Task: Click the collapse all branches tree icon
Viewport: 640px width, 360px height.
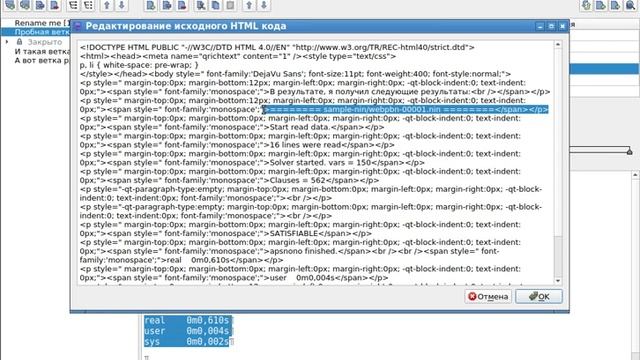Action: pyautogui.click(x=88, y=5)
